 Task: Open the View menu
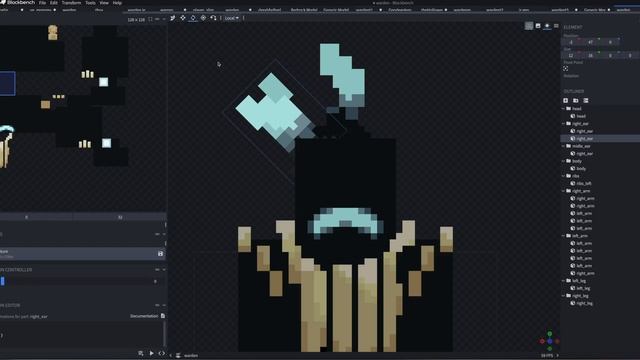pos(104,3)
